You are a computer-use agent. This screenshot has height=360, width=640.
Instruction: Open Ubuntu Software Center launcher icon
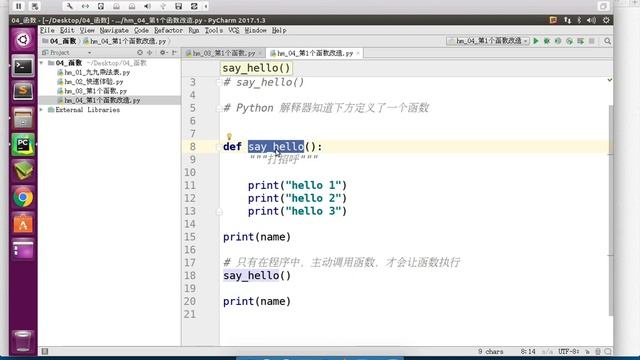point(23,224)
